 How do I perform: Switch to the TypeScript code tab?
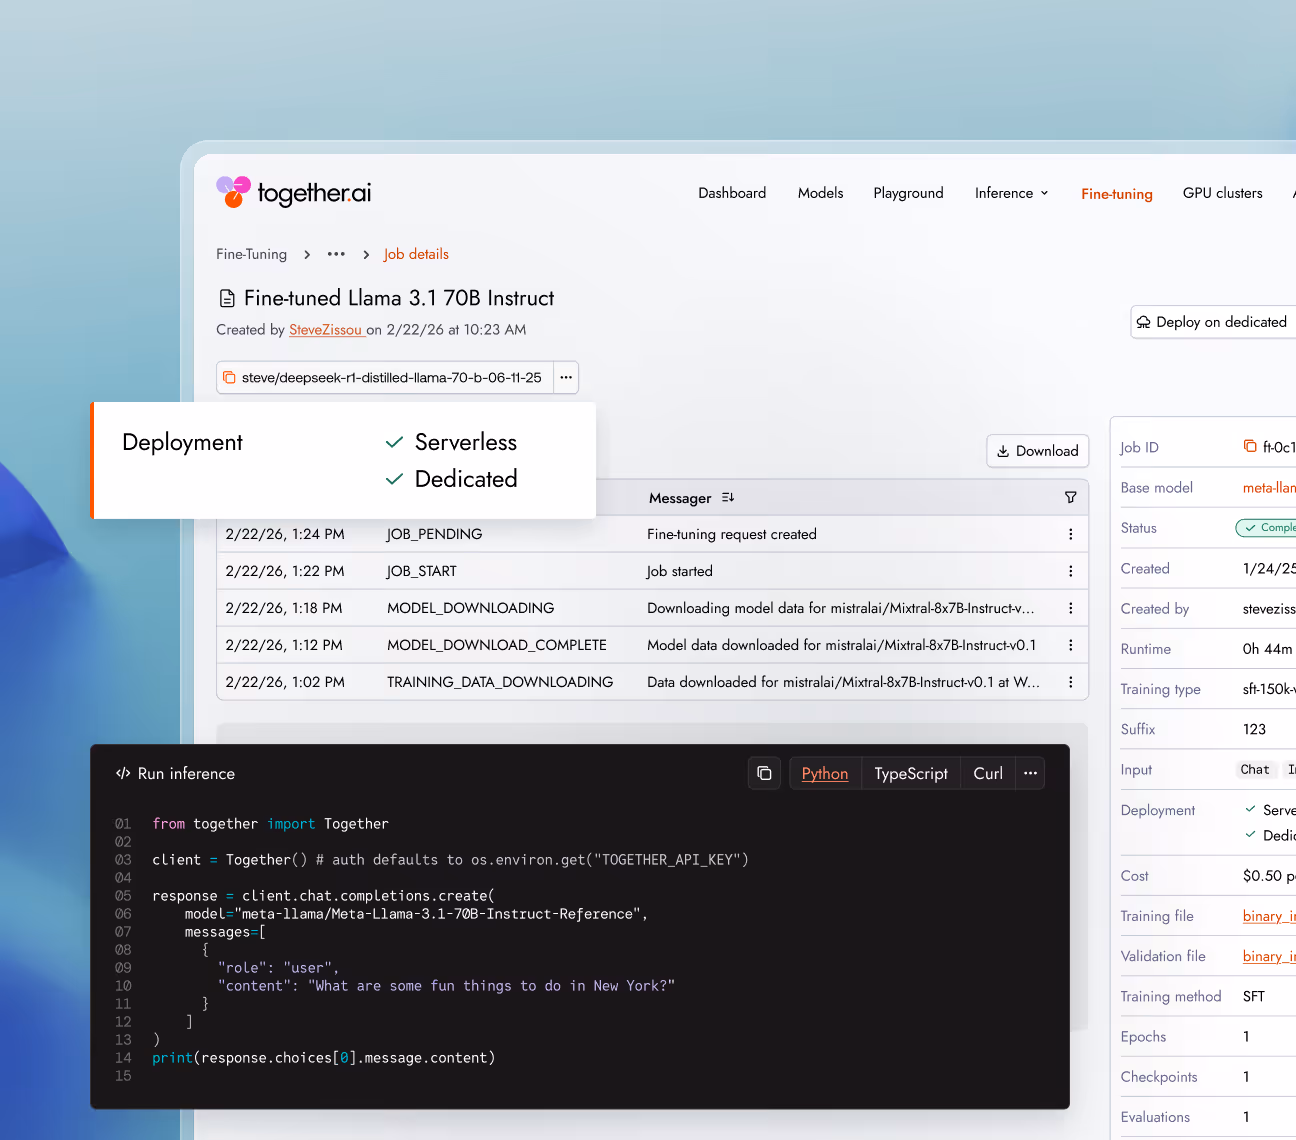point(911,773)
